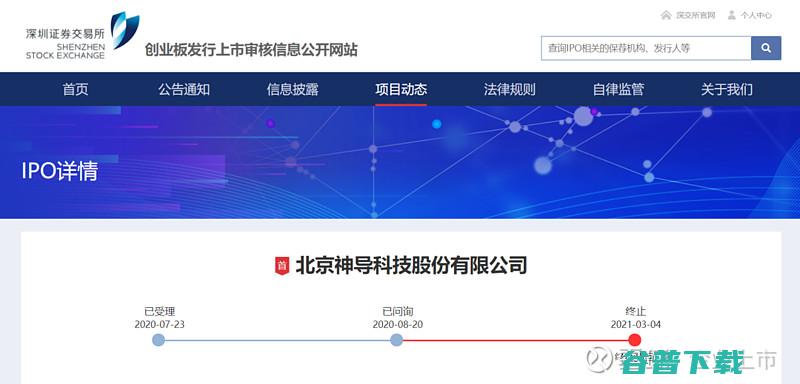Open 自律监管 navigation item
Viewport: 800px width, 384px height.
pos(618,89)
